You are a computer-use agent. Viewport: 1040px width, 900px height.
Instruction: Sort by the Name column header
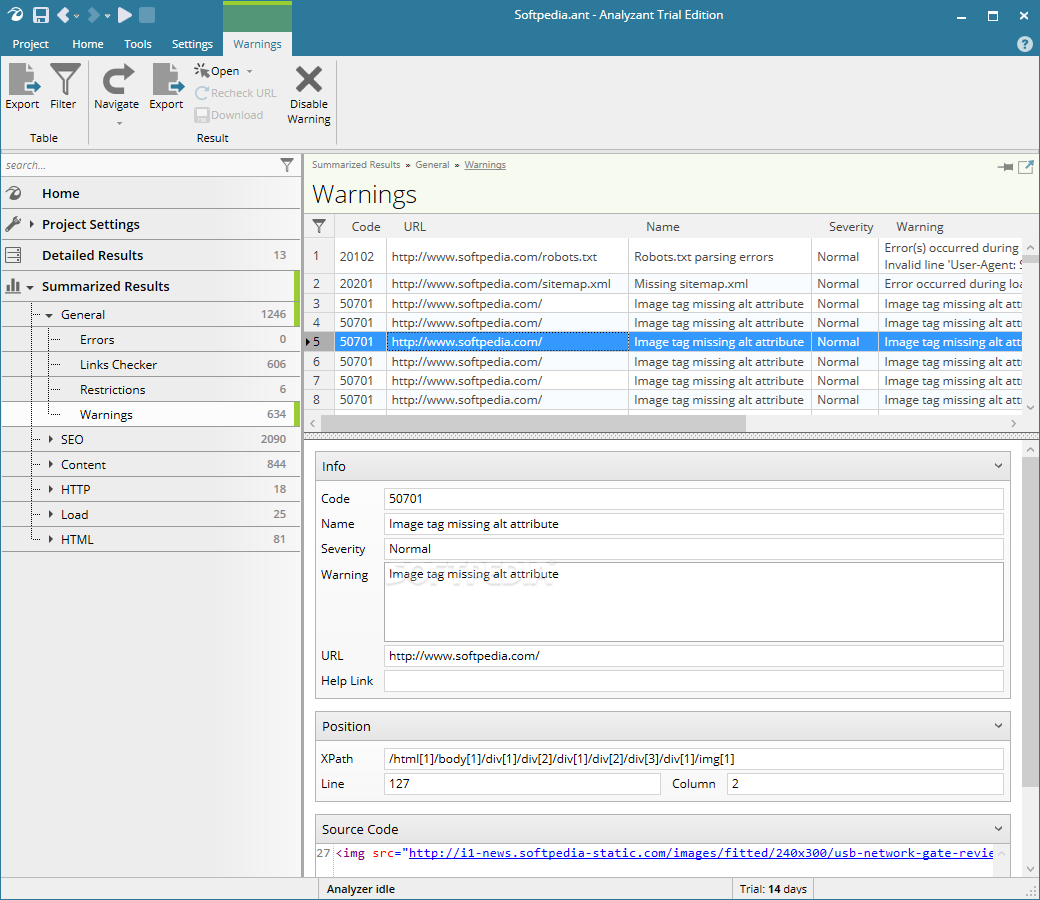(x=663, y=227)
